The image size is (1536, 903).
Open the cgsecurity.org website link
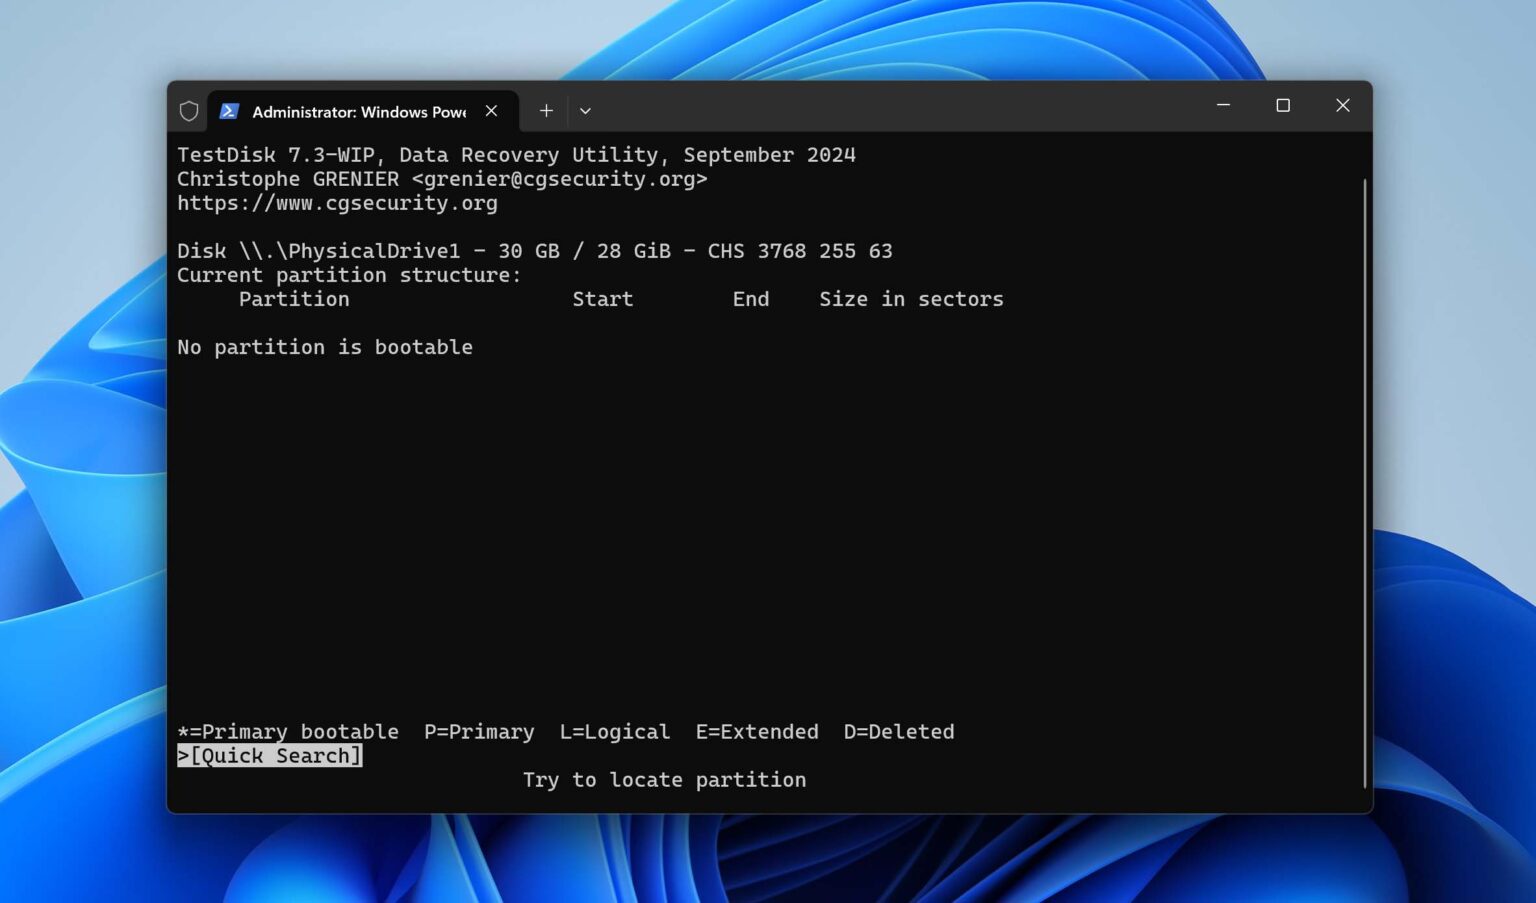tap(337, 203)
